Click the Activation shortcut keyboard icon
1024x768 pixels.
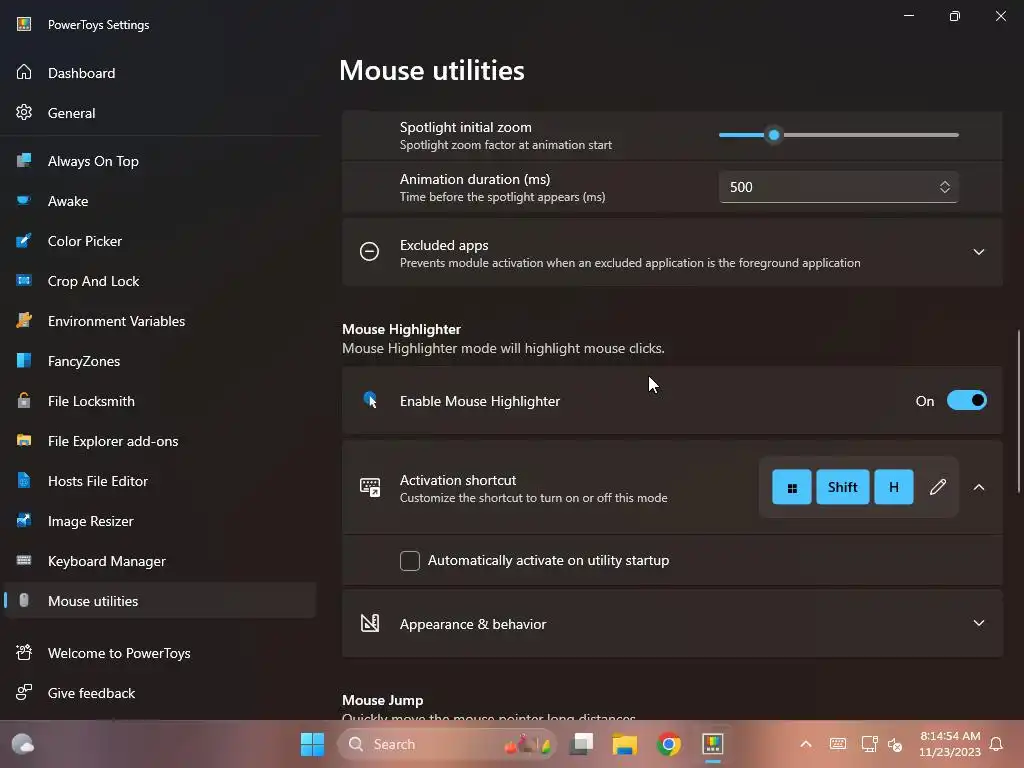370,487
